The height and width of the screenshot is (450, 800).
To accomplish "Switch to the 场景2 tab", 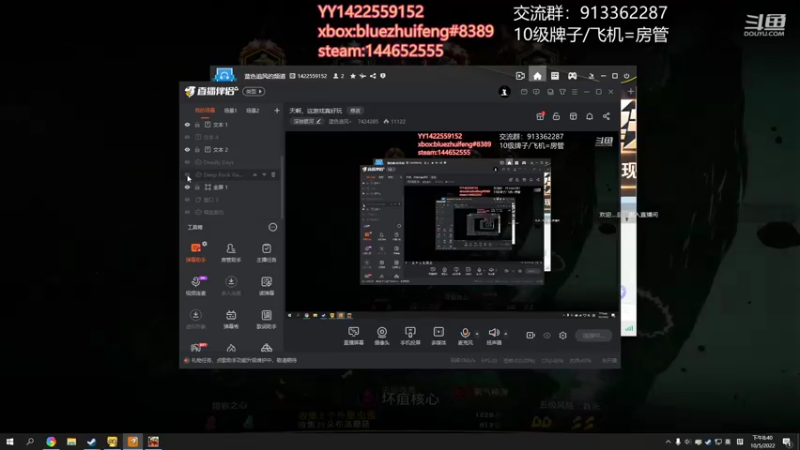I will tap(253, 111).
